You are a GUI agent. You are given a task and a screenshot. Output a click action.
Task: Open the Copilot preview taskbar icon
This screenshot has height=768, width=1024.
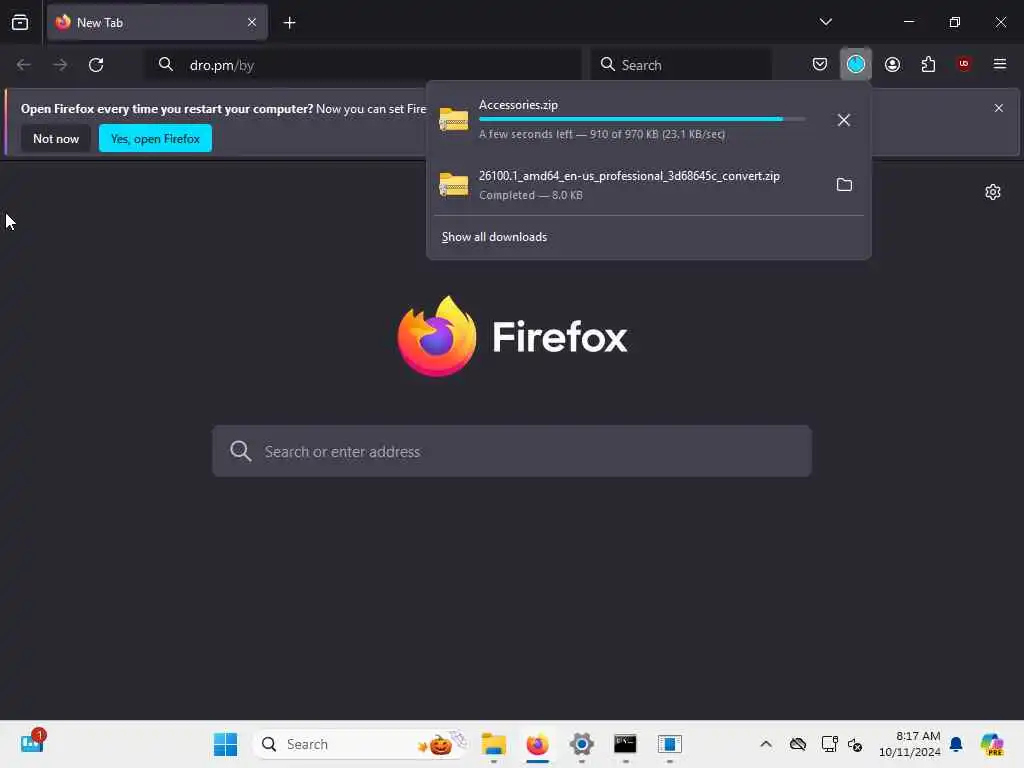(x=992, y=744)
